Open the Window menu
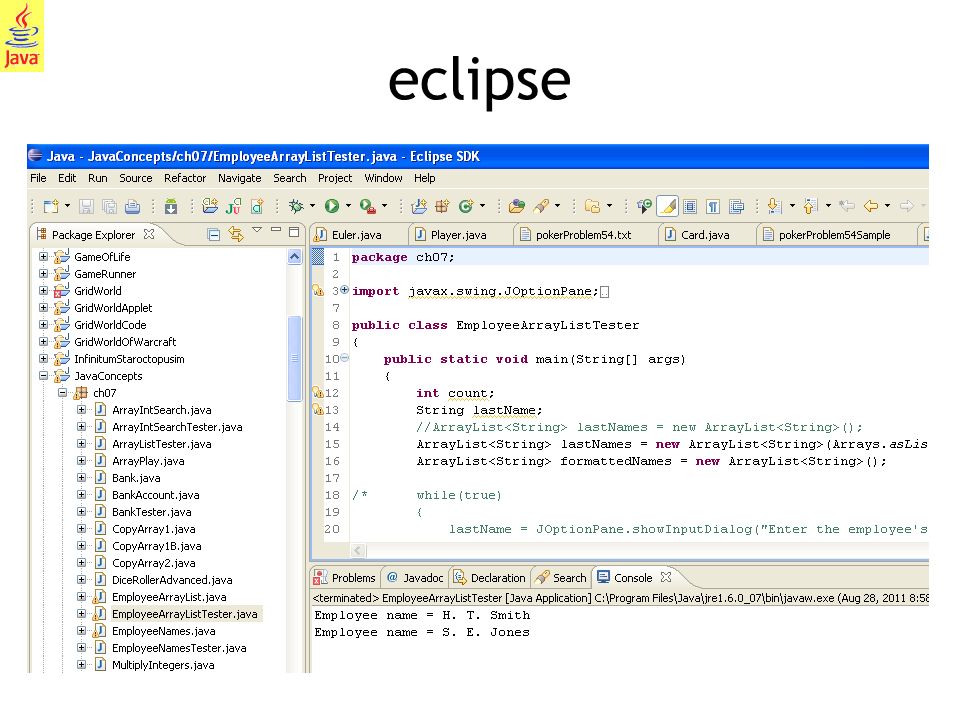Screen dimensions: 960x720 (x=383, y=178)
